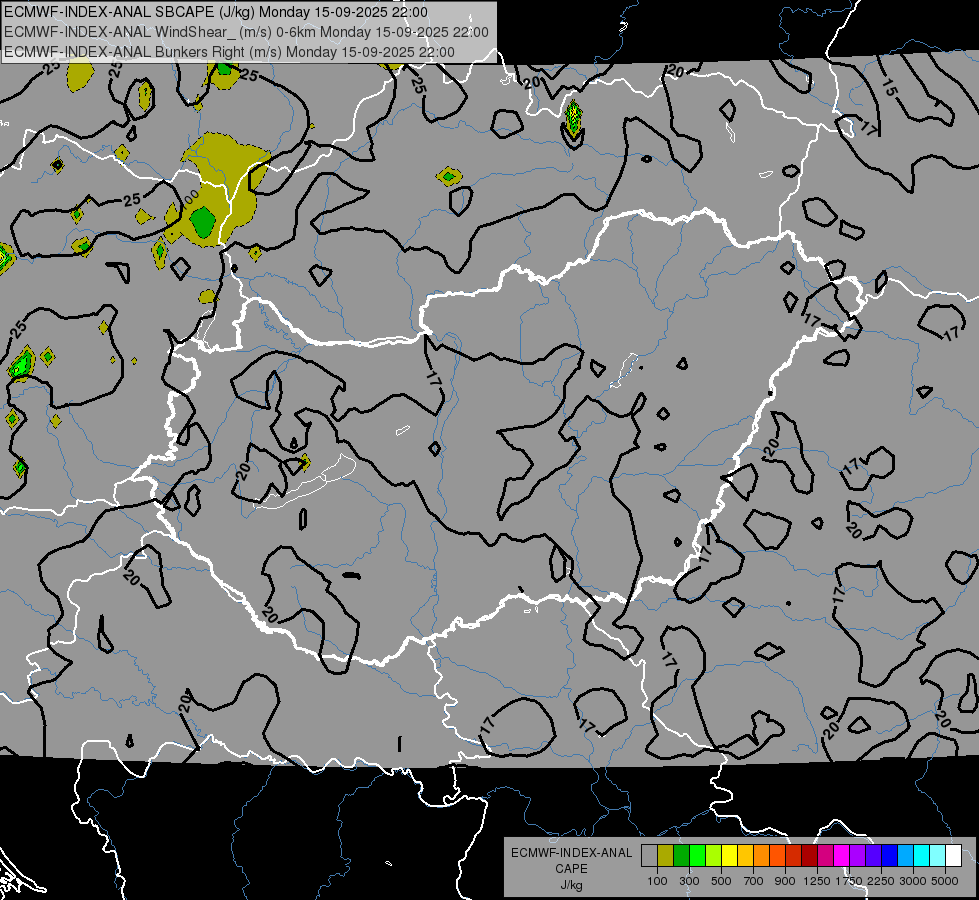The image size is (979, 900).
Task: Pick the pure yellow legend swatch
Action: click(729, 856)
